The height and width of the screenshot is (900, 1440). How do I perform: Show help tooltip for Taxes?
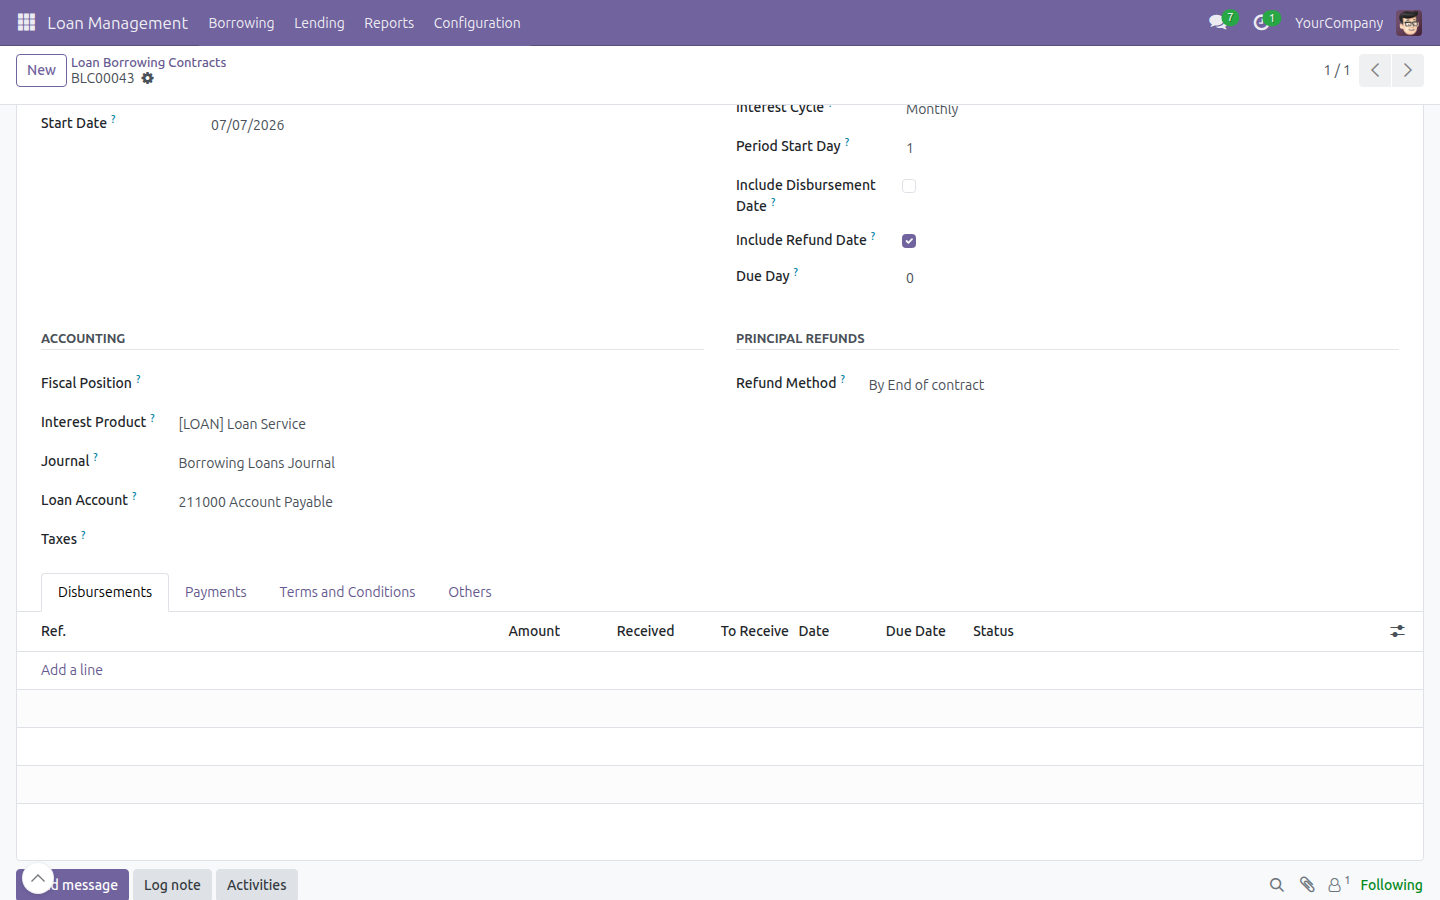(x=83, y=534)
